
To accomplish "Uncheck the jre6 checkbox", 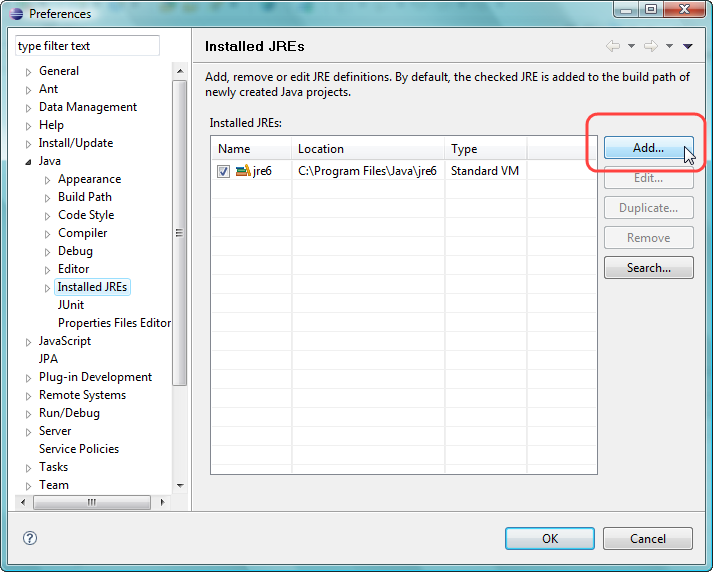I will 224,171.
